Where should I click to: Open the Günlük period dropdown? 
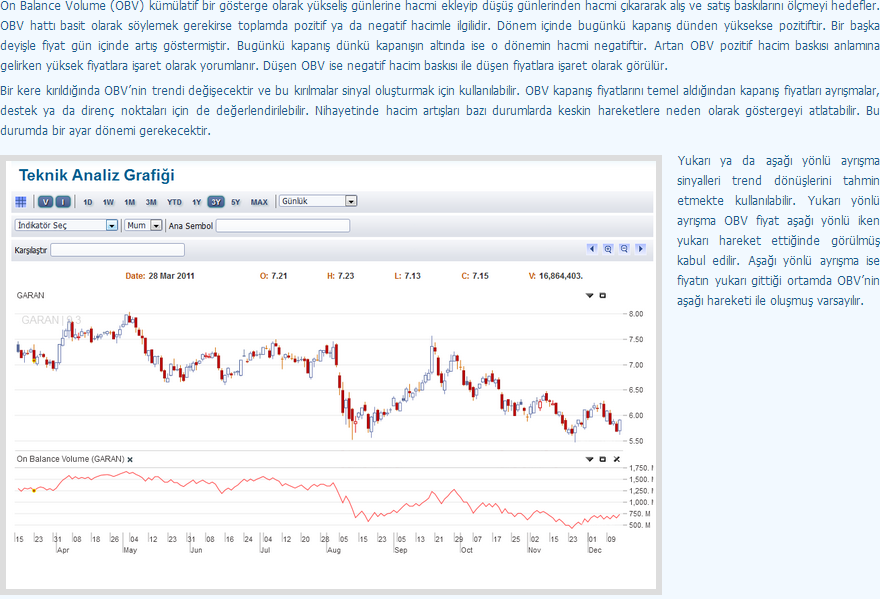(318, 201)
